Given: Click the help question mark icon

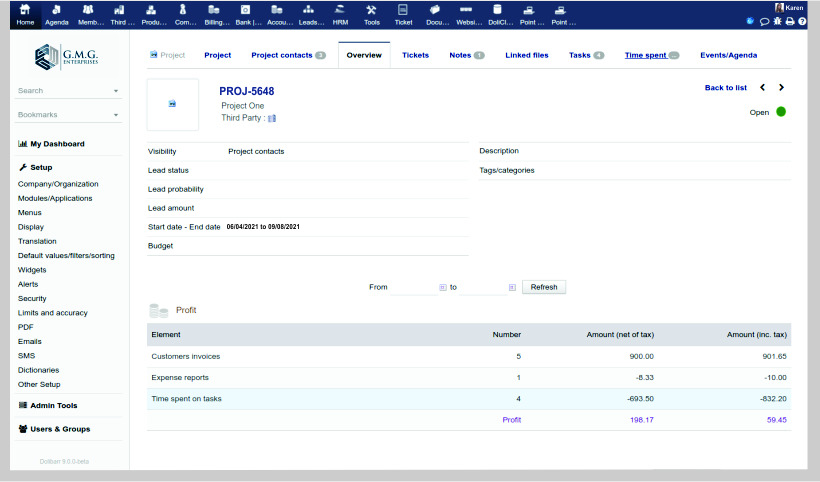Looking at the screenshot, I should pyautogui.click(x=802, y=21).
